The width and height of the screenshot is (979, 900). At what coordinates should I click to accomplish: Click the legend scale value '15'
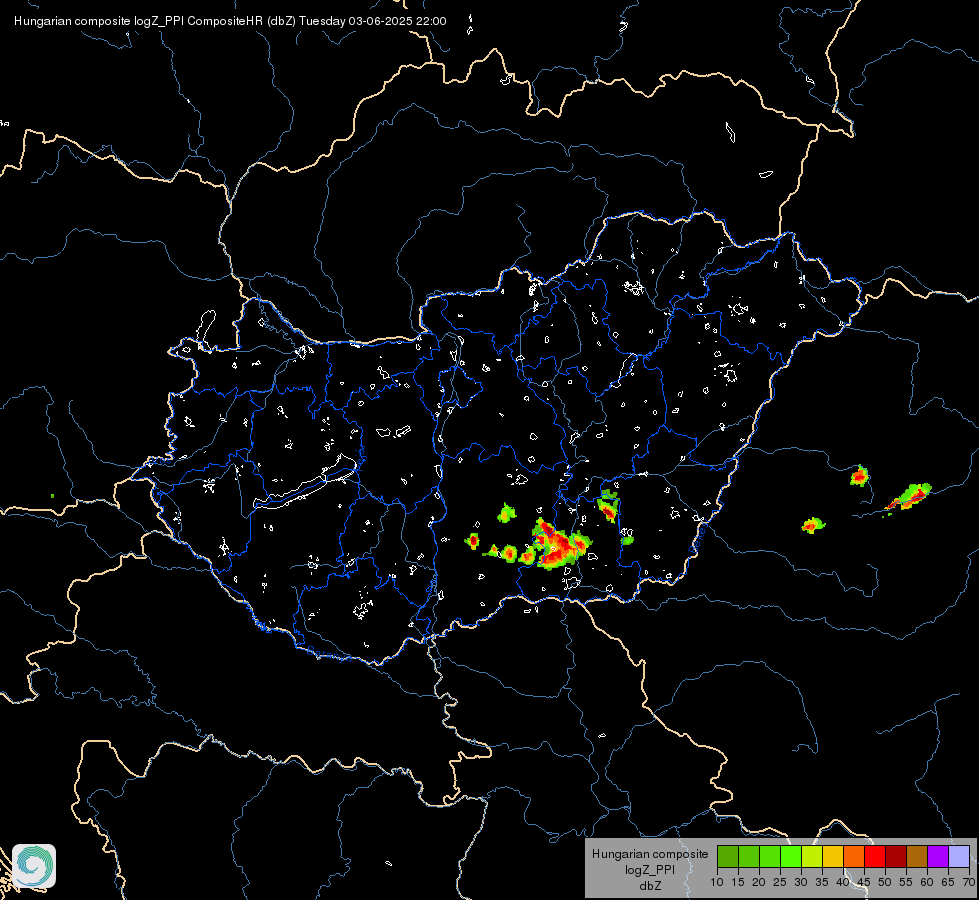coord(738,883)
